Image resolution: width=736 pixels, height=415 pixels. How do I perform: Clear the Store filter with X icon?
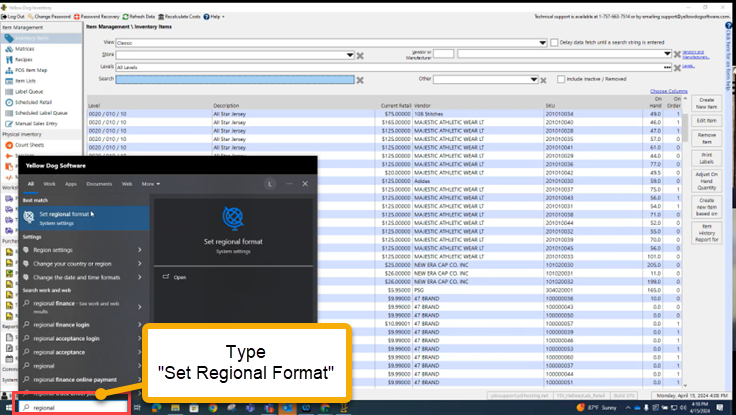[x=360, y=56]
